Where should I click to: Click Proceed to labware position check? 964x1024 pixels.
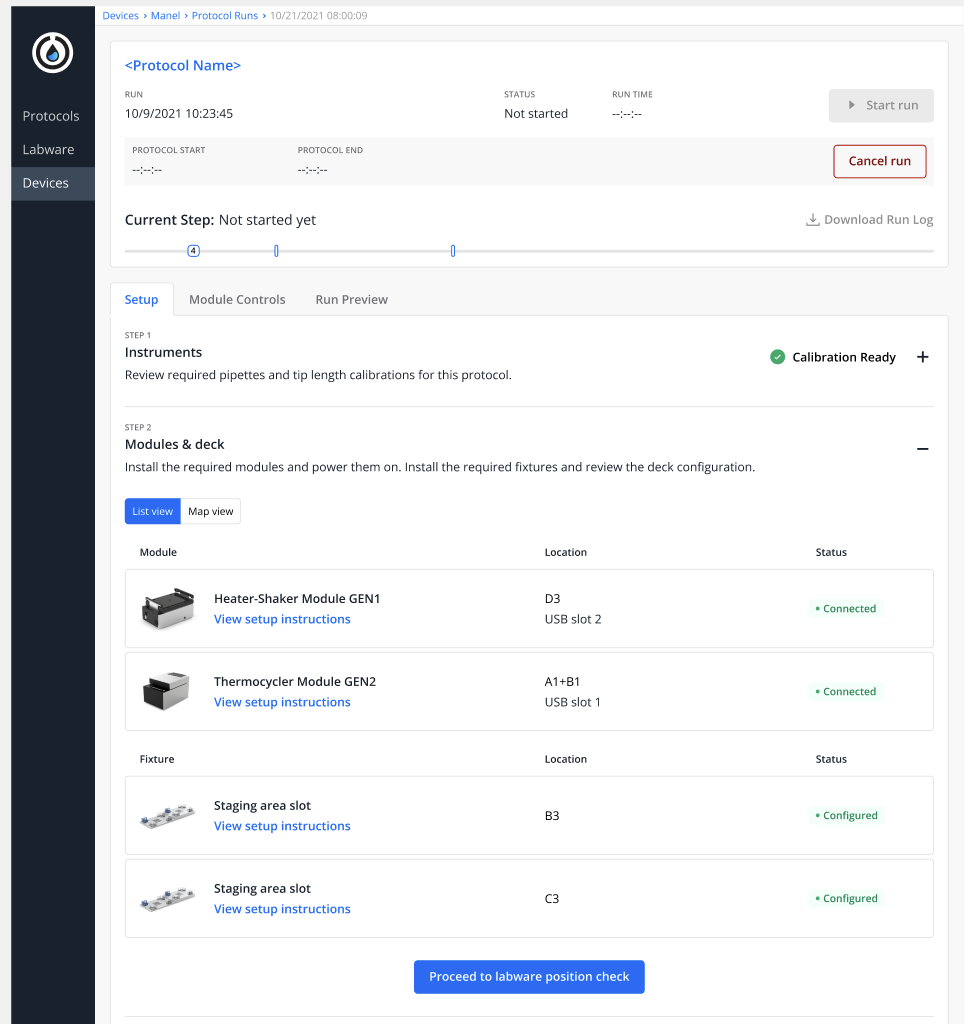point(529,977)
